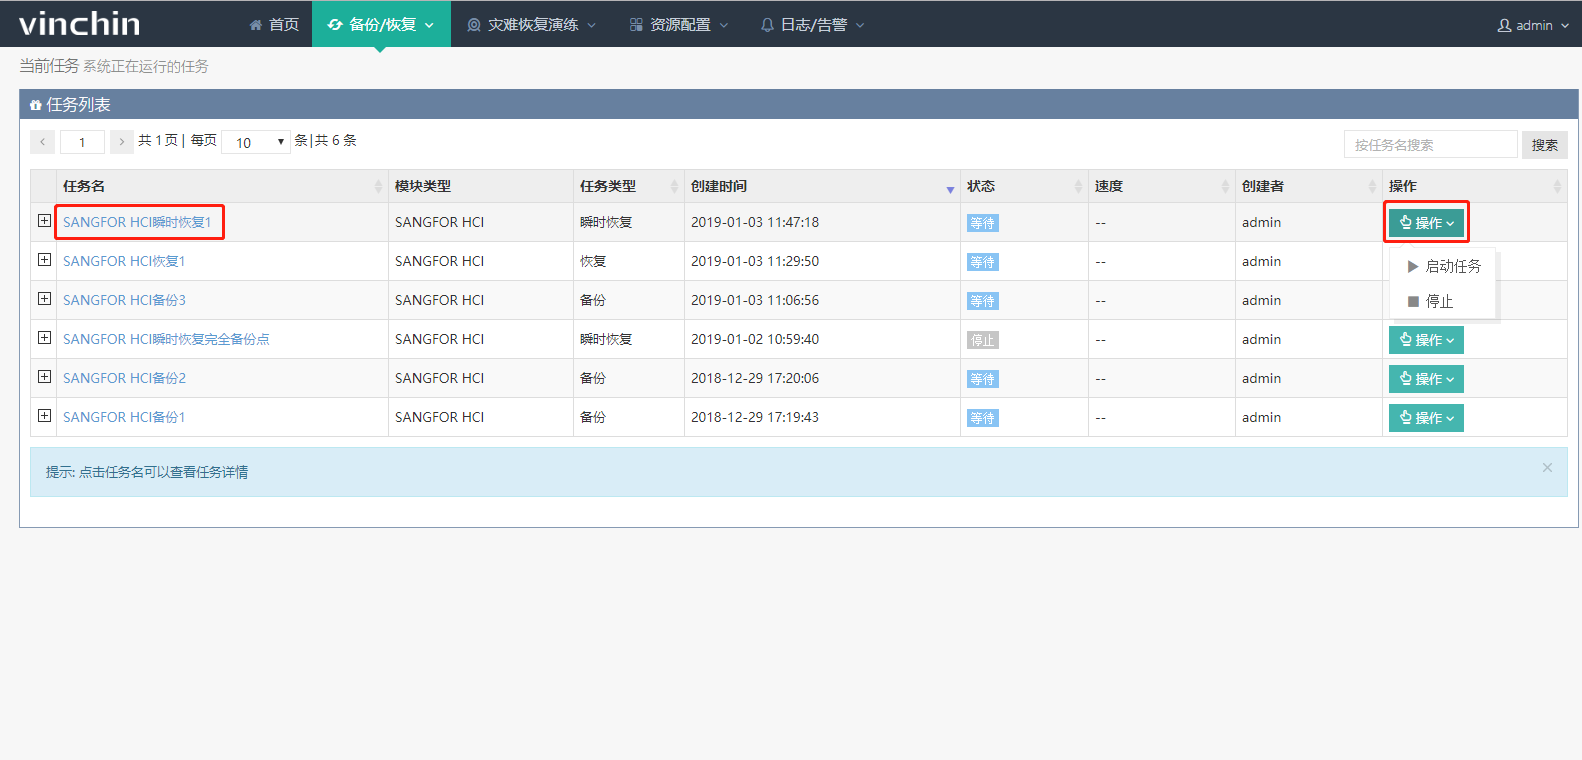Sort by 模块类型 column
1582x760 pixels.
pyautogui.click(x=481, y=186)
